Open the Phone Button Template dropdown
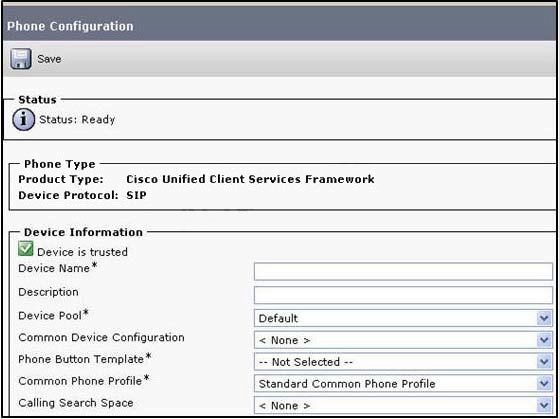 pyautogui.click(x=403, y=362)
